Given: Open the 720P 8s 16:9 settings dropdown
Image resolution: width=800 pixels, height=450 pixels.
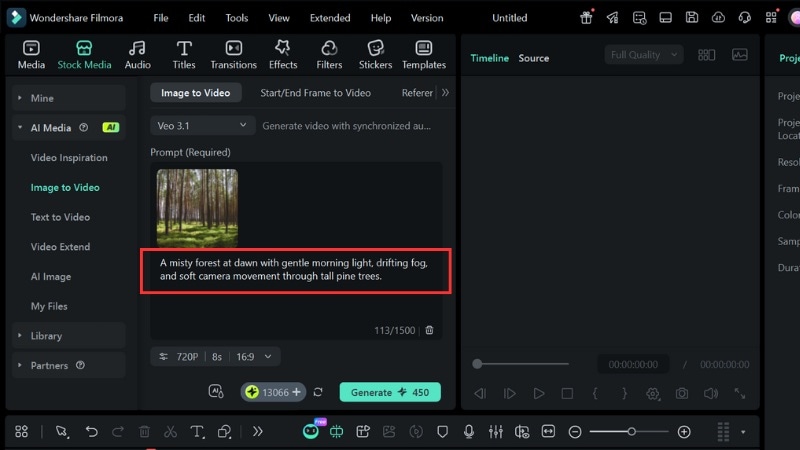Looking at the screenshot, I should click(x=215, y=357).
